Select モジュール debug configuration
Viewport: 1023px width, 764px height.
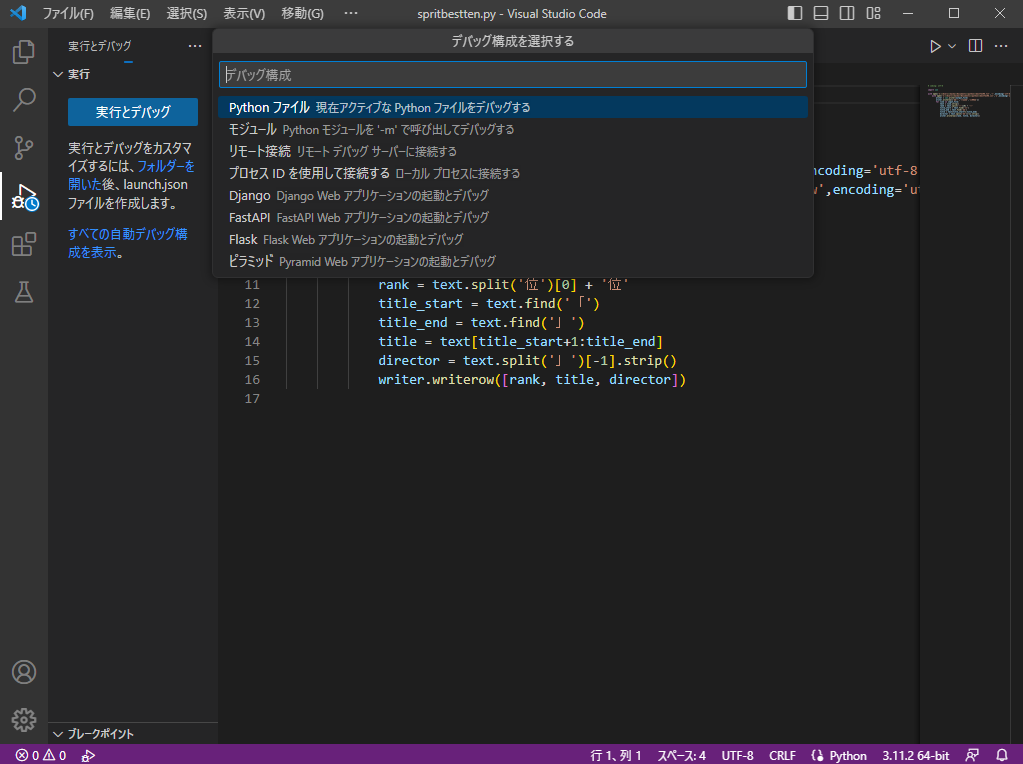(513, 129)
